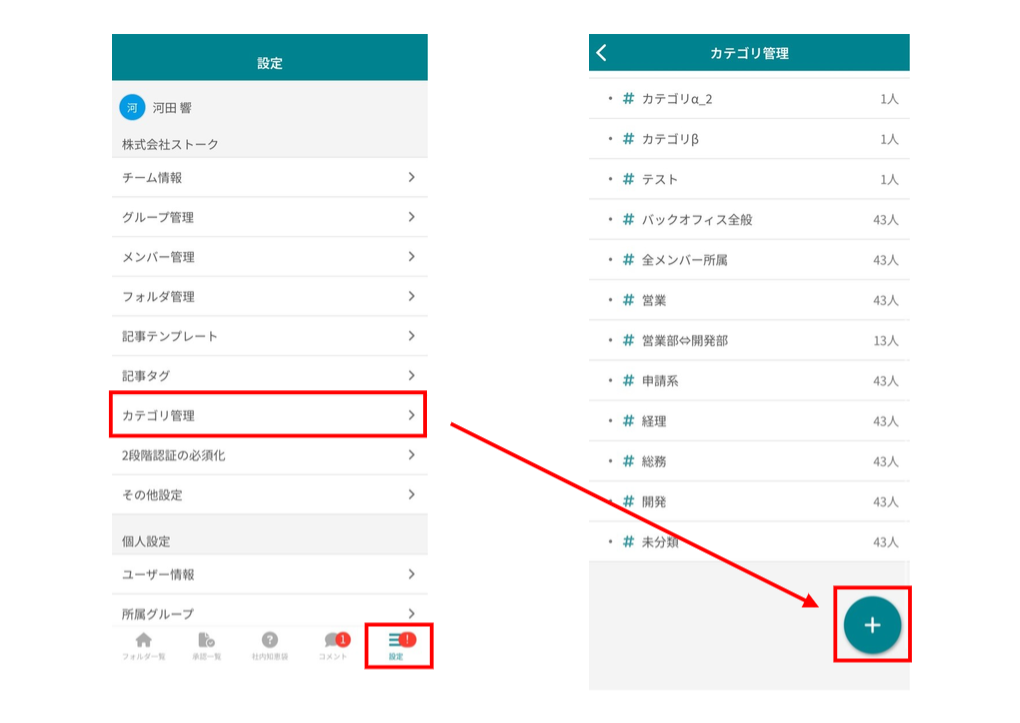Expand 所属グループ chevron

[411, 613]
